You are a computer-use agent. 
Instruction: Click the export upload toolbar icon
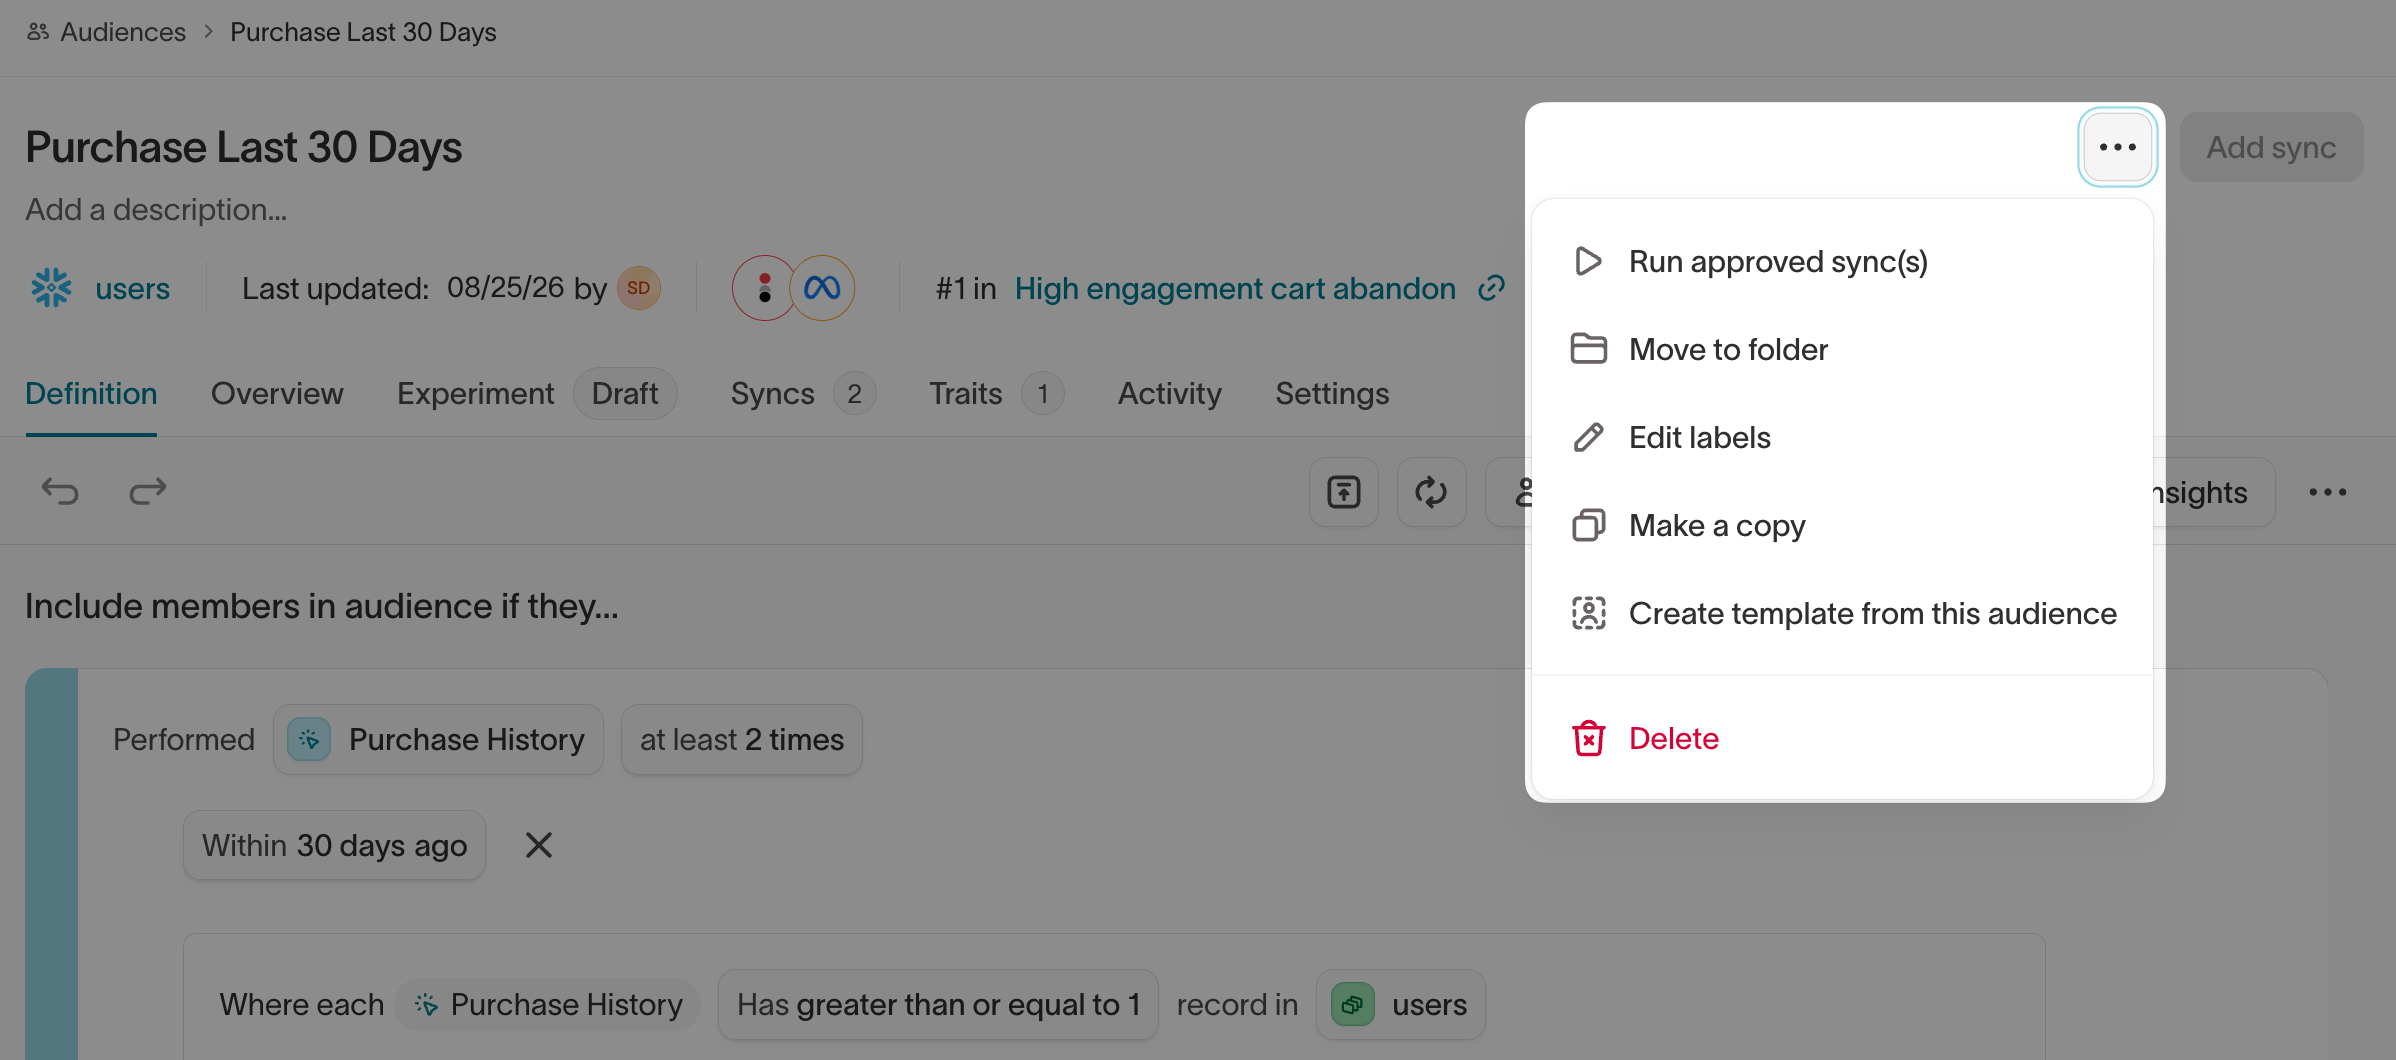(x=1343, y=492)
